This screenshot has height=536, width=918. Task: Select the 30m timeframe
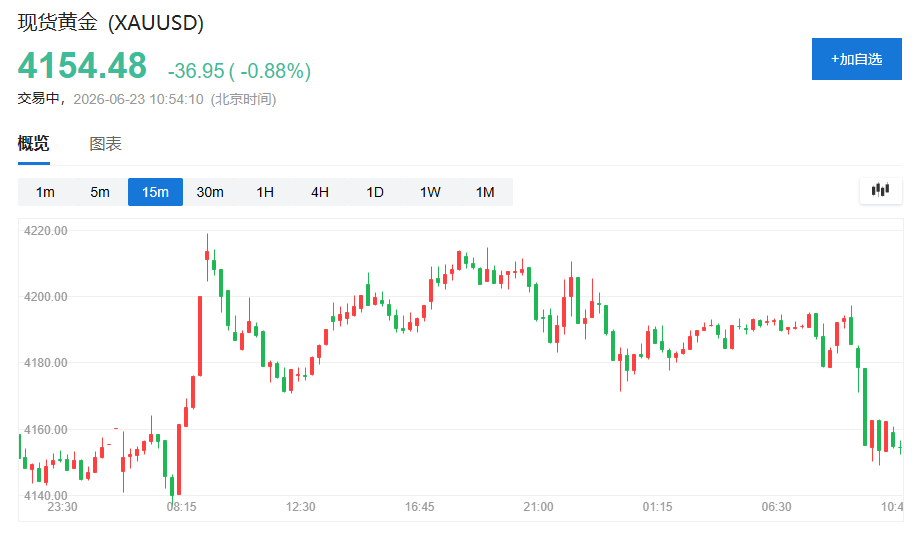(210, 192)
